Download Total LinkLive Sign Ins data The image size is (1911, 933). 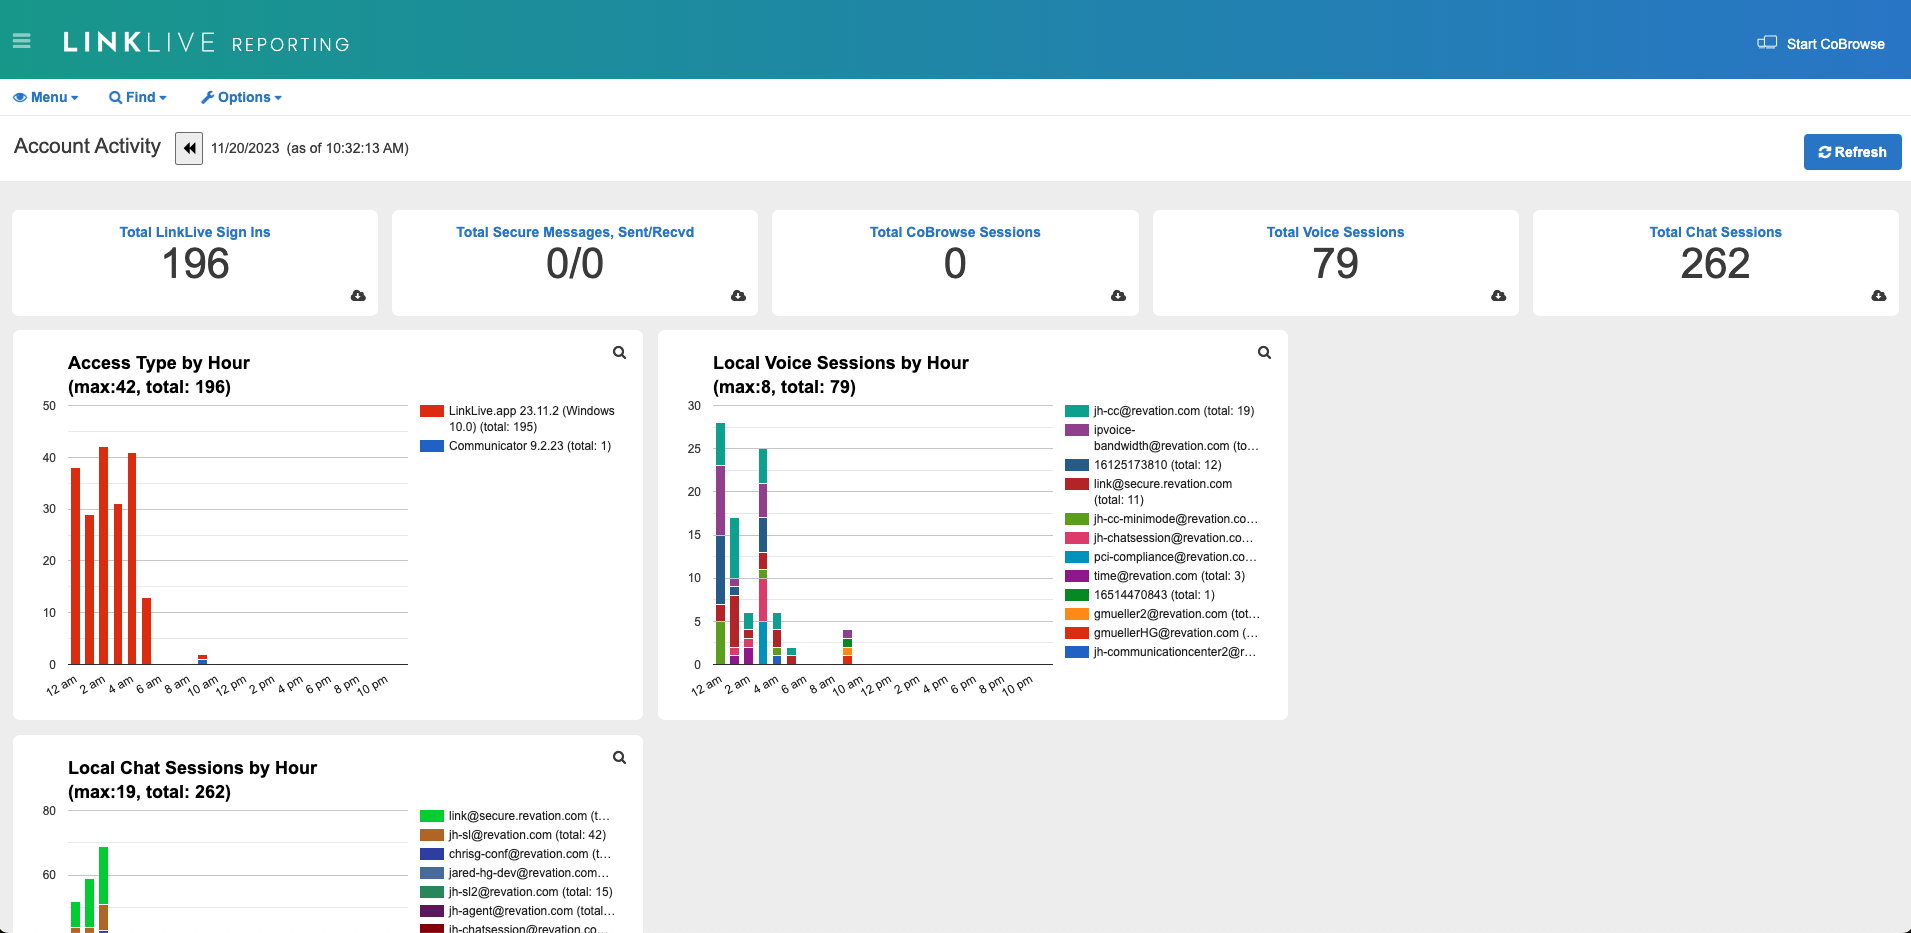point(358,296)
